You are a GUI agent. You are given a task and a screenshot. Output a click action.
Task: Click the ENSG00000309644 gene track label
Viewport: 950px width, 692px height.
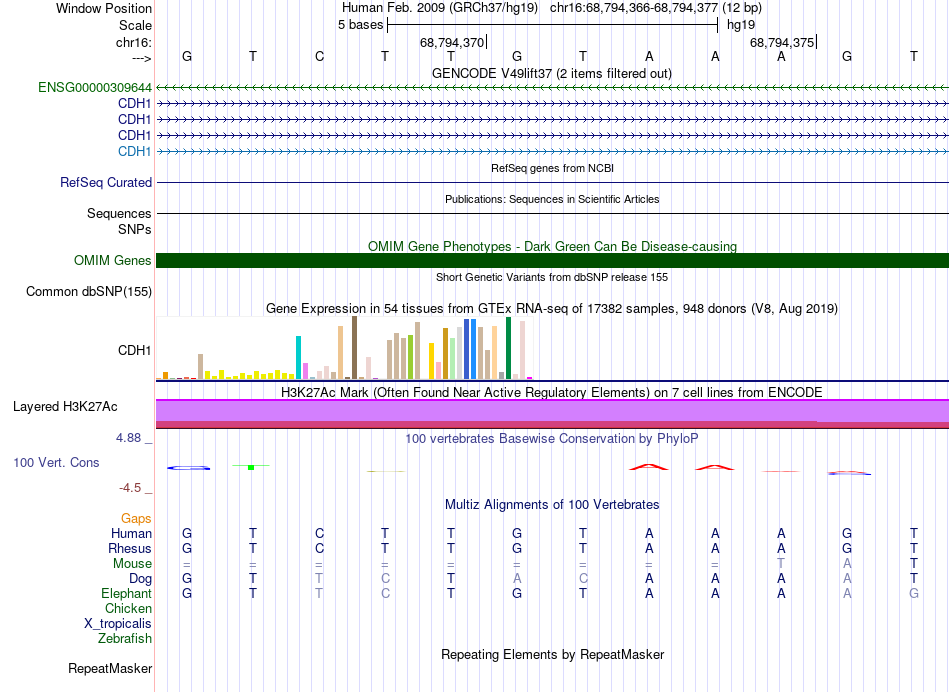coord(95,88)
